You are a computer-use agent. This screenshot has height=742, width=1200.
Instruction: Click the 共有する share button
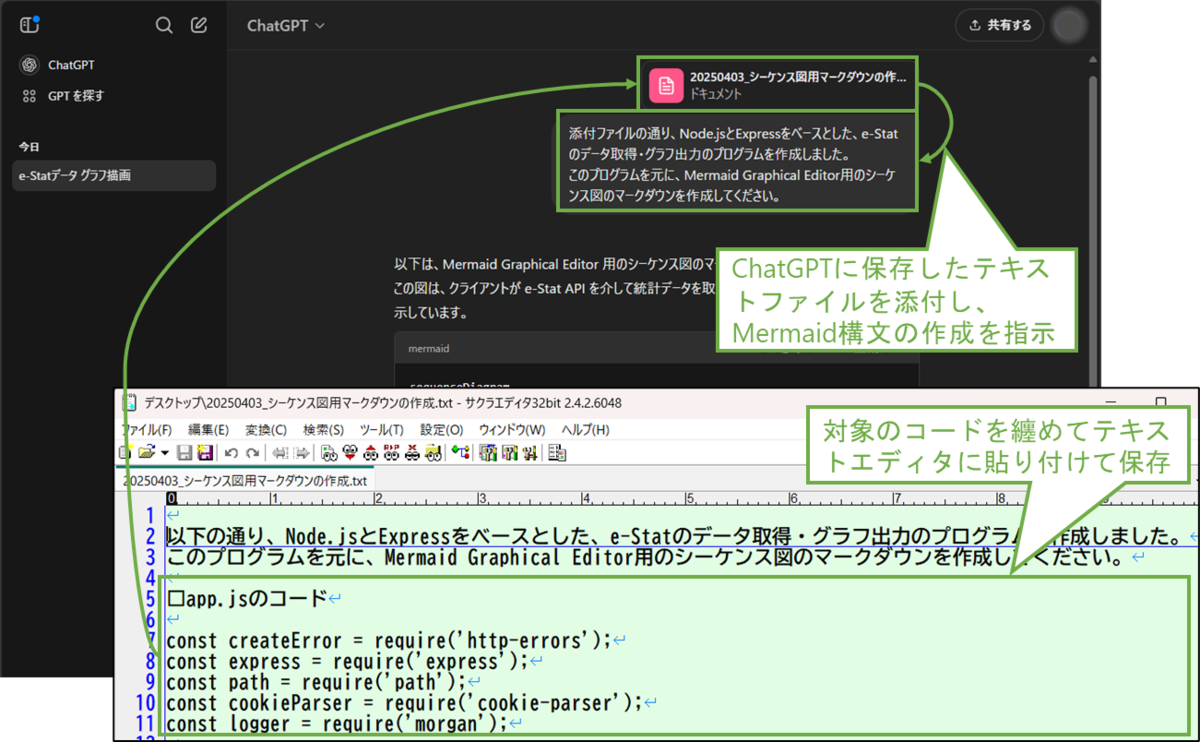(999, 26)
